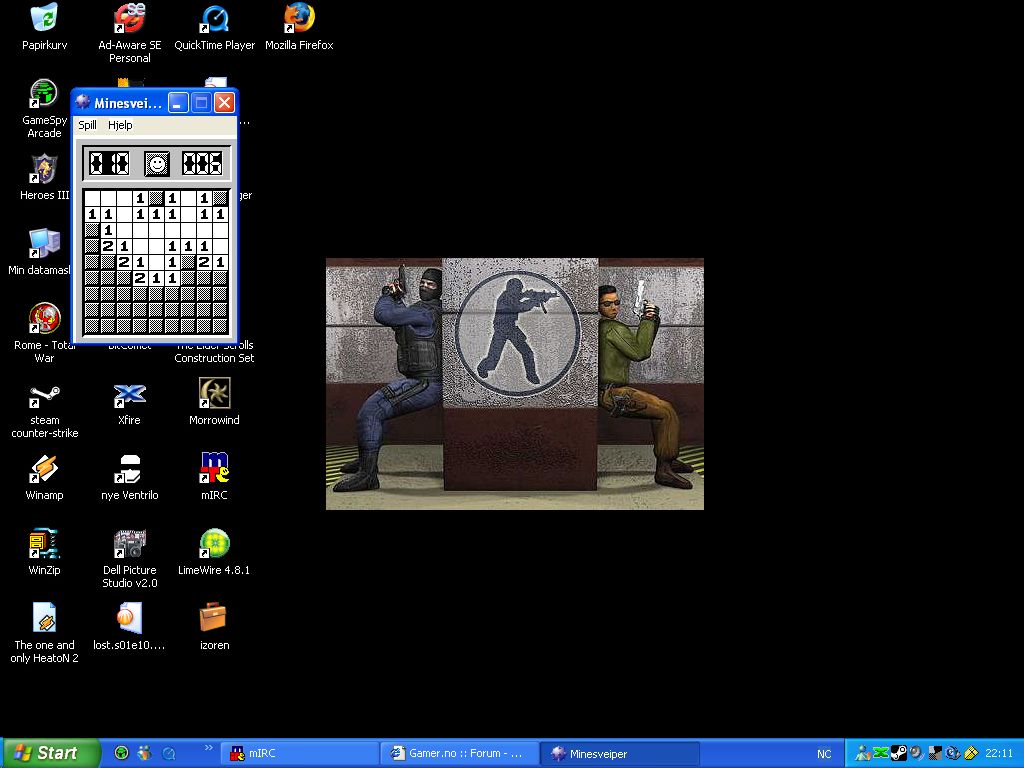
Task: Minimize the Minesveiper window
Action: pos(178,103)
